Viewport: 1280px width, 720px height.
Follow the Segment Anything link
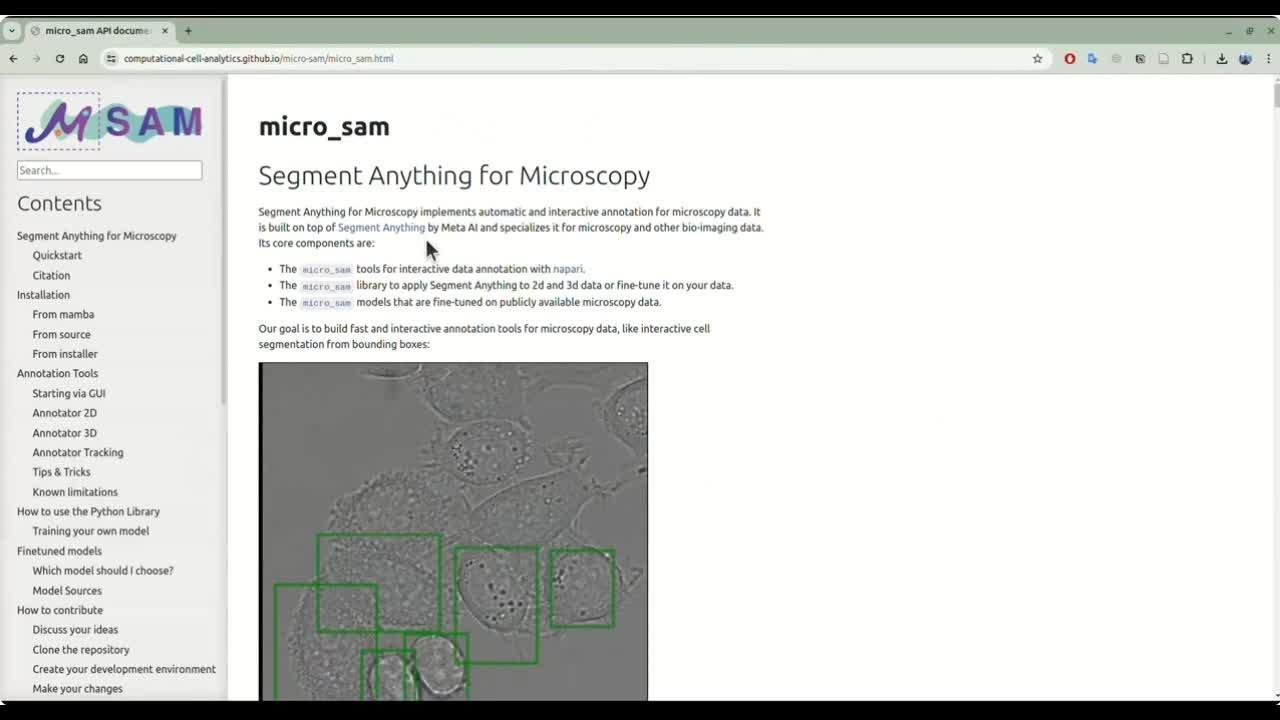tap(381, 227)
